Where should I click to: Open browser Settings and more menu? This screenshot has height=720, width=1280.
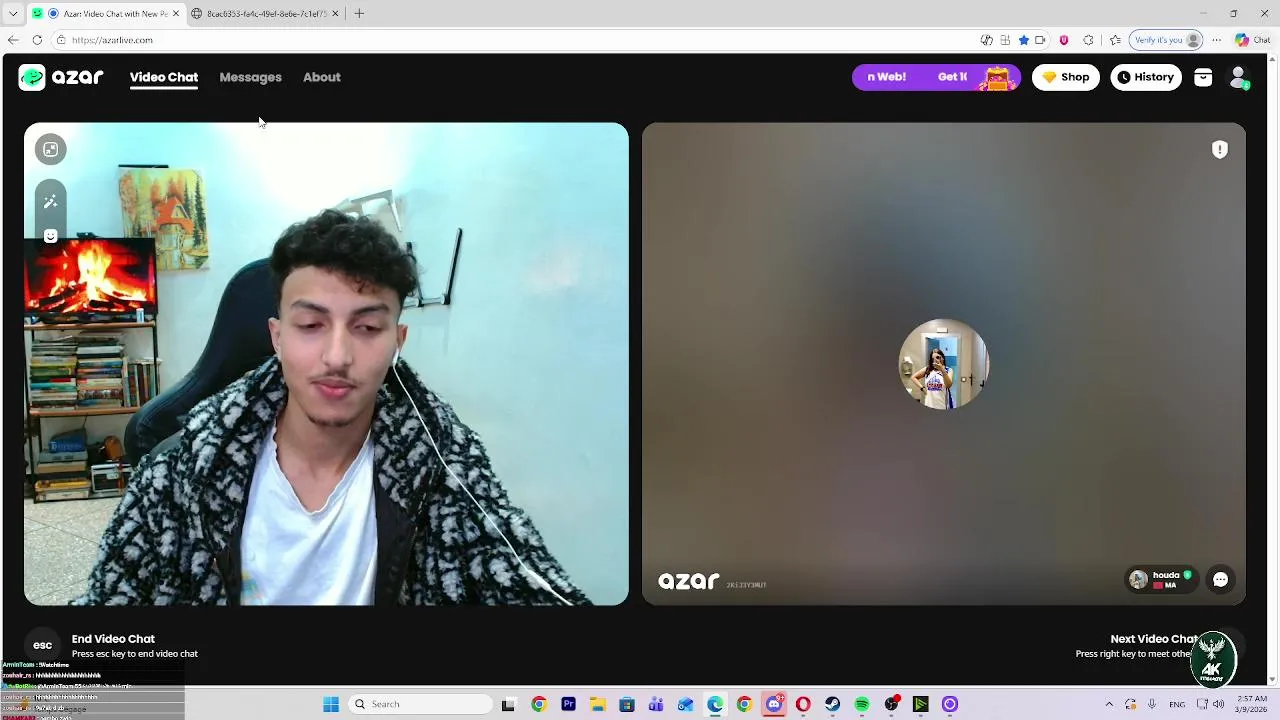tap(1216, 40)
